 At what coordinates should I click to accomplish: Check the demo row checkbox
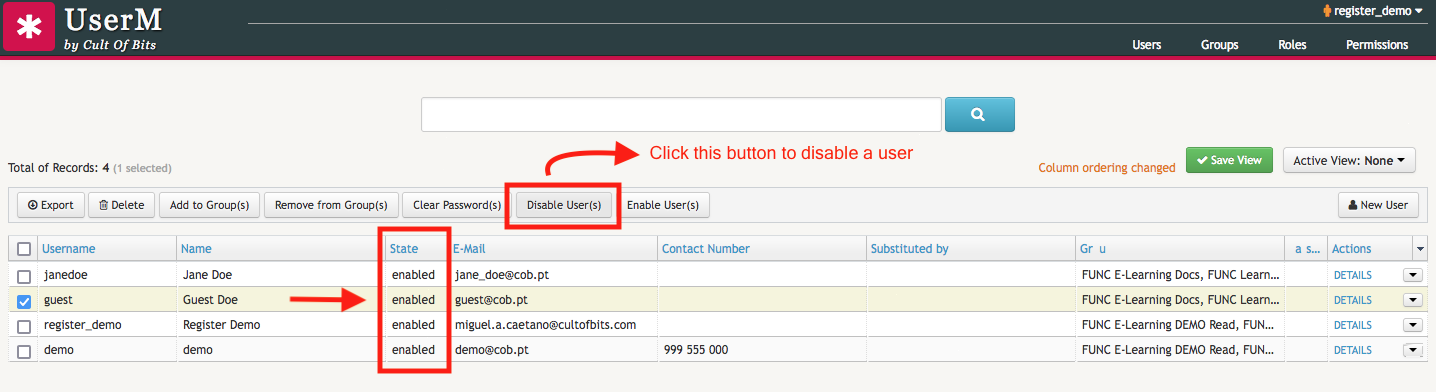(x=24, y=351)
